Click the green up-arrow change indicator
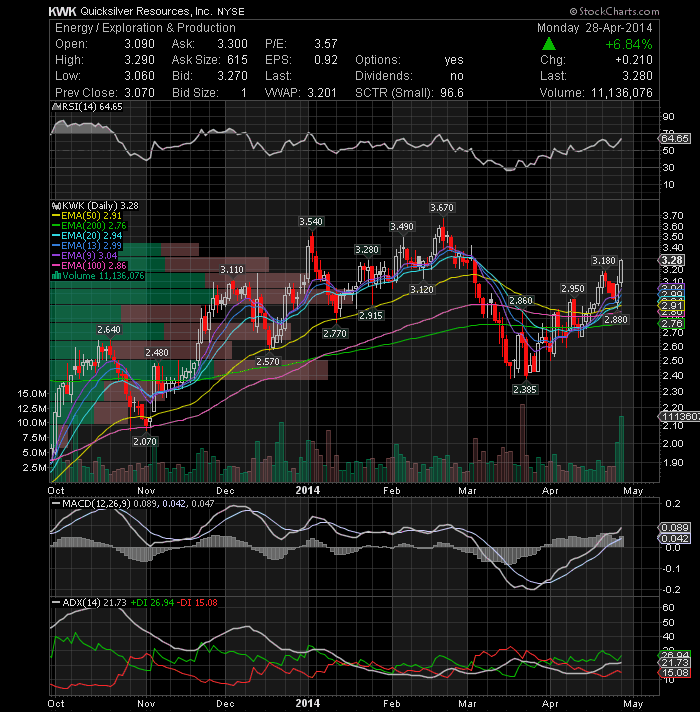Screen dimensions: 700x712 point(549,44)
